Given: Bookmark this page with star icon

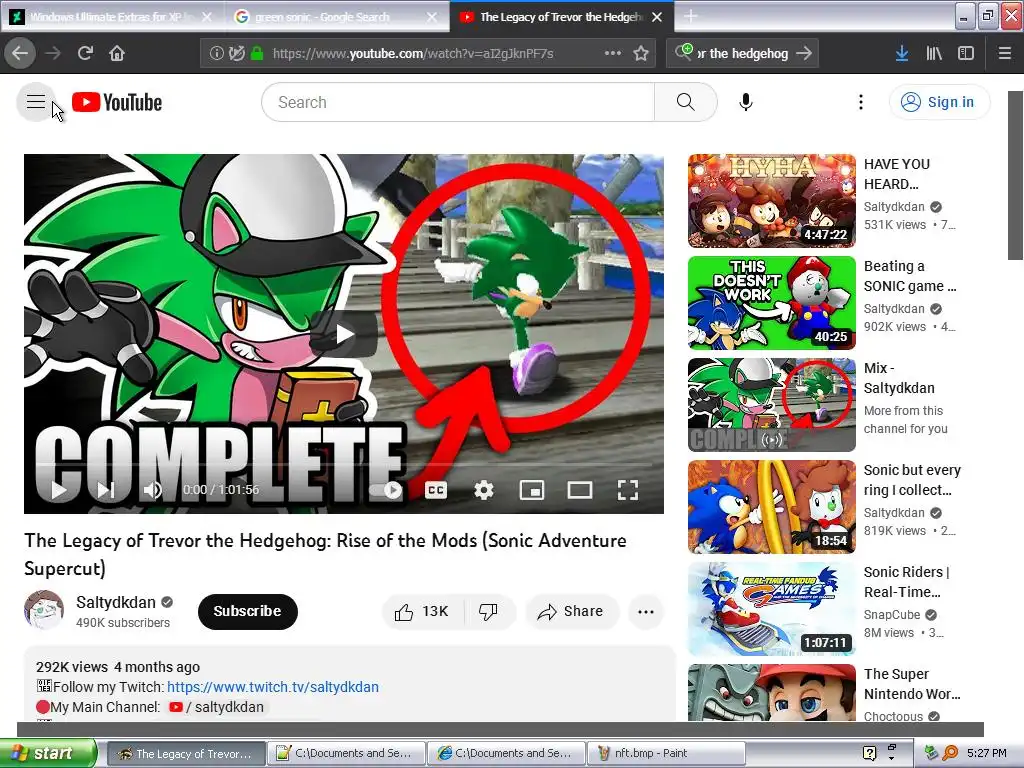Looking at the screenshot, I should click(x=641, y=53).
